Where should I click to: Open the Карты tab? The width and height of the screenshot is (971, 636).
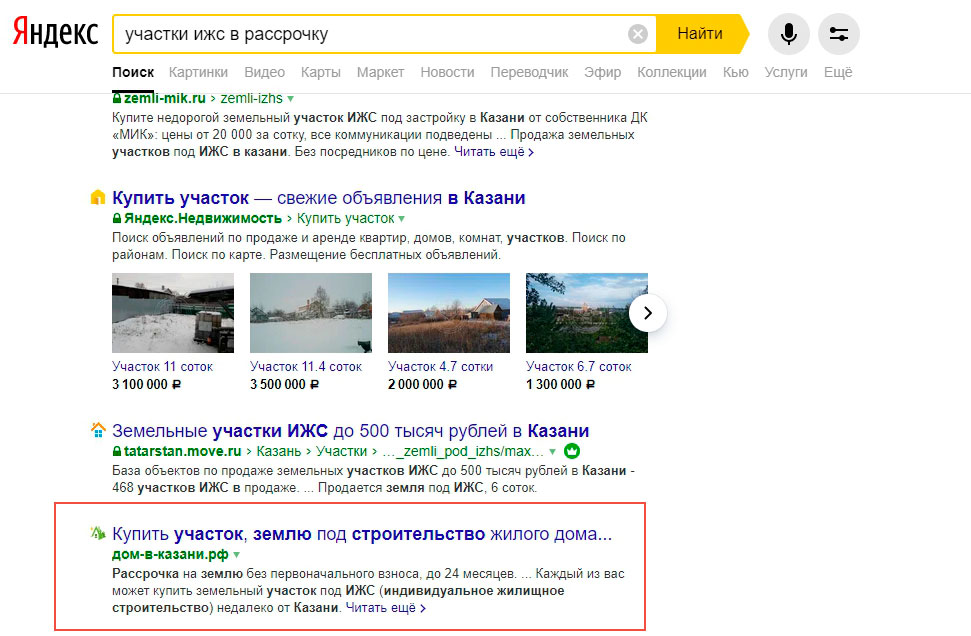[321, 72]
